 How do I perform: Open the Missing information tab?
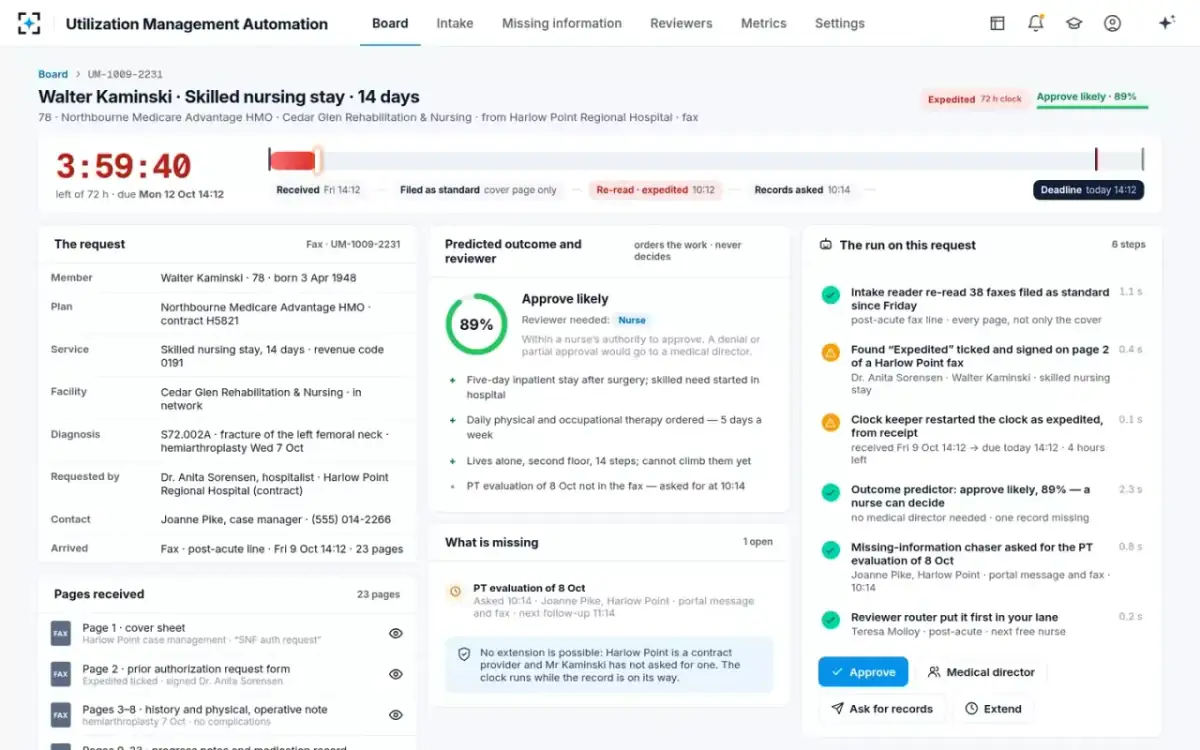click(562, 23)
